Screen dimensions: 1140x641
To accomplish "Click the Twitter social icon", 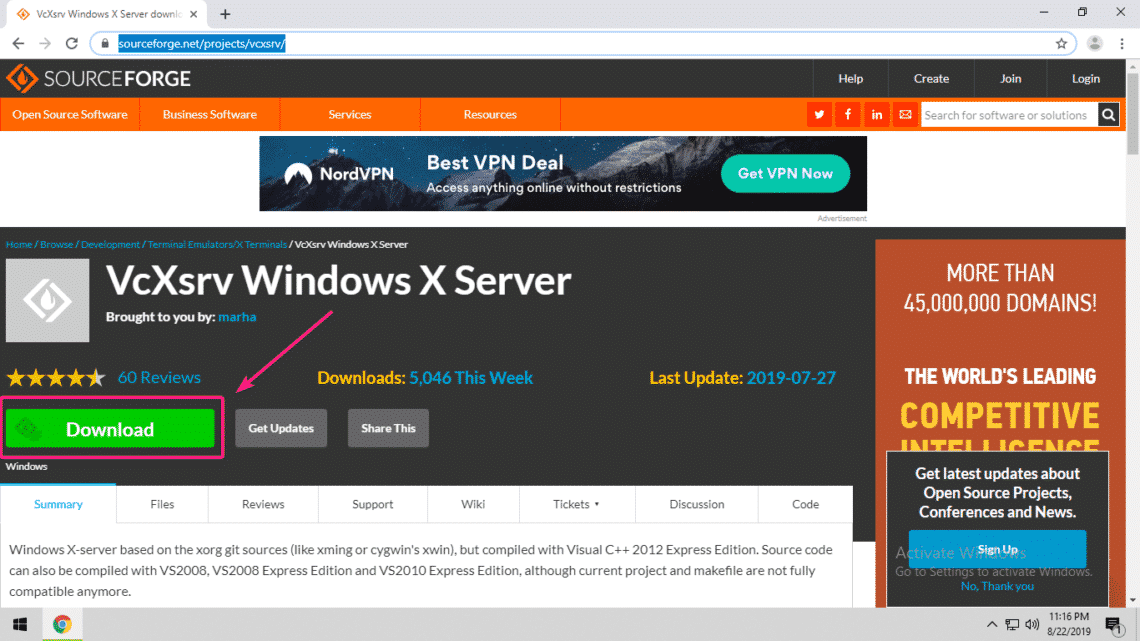I will [x=820, y=115].
